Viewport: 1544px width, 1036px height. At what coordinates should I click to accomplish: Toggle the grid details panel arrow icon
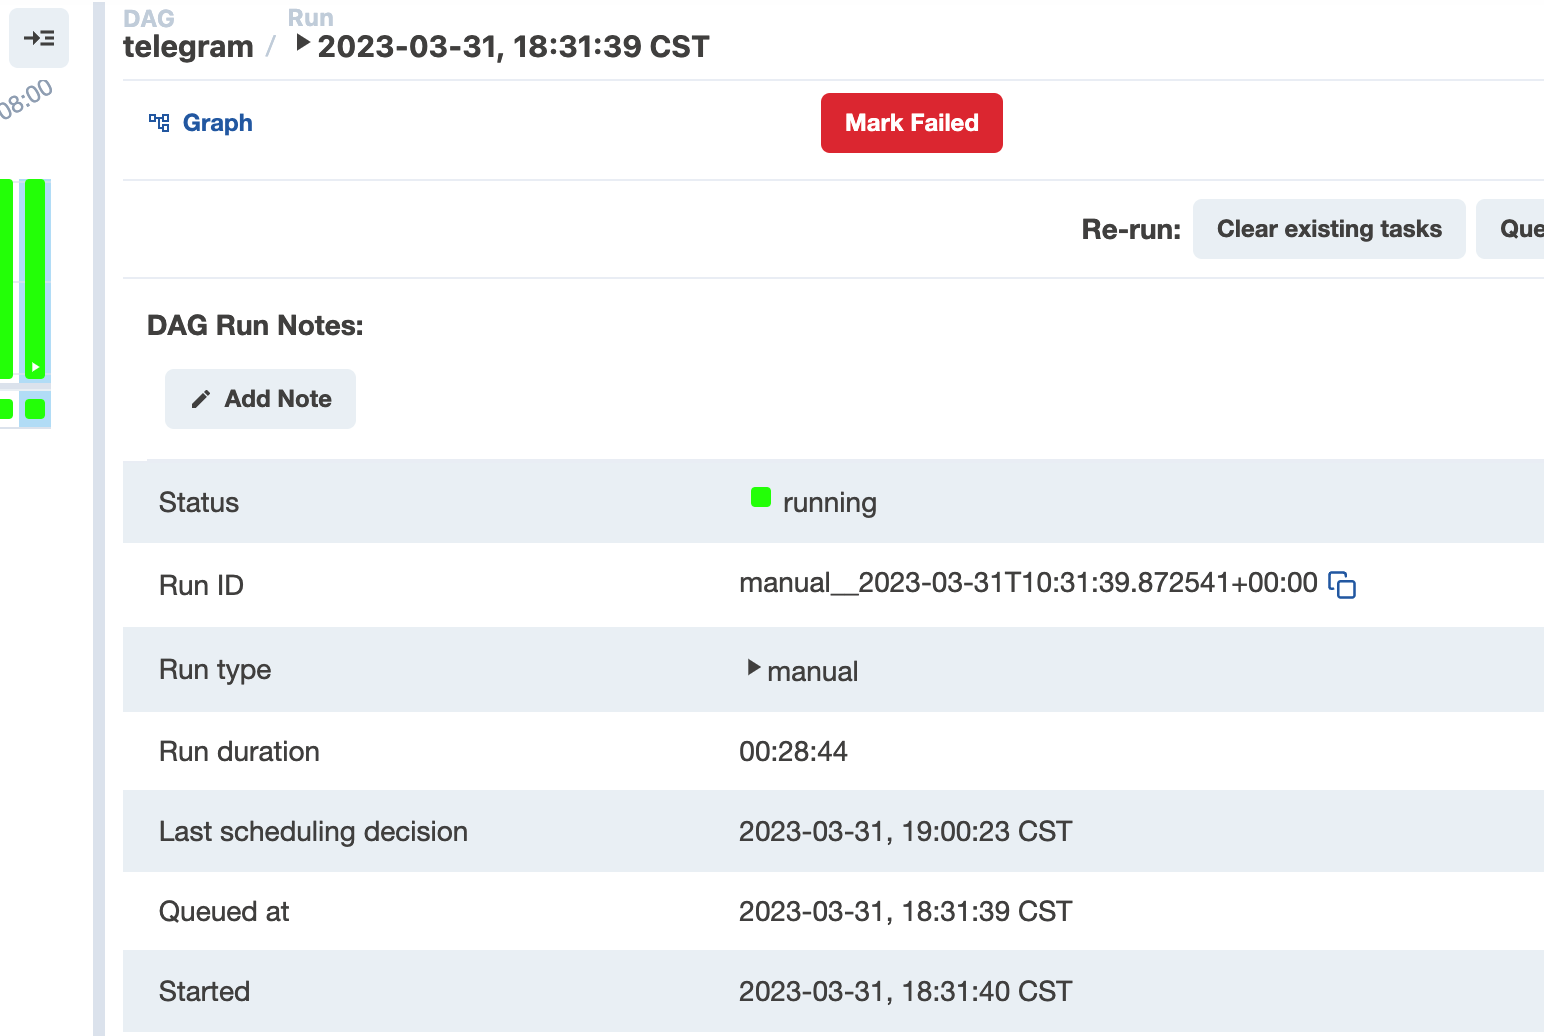(38, 38)
